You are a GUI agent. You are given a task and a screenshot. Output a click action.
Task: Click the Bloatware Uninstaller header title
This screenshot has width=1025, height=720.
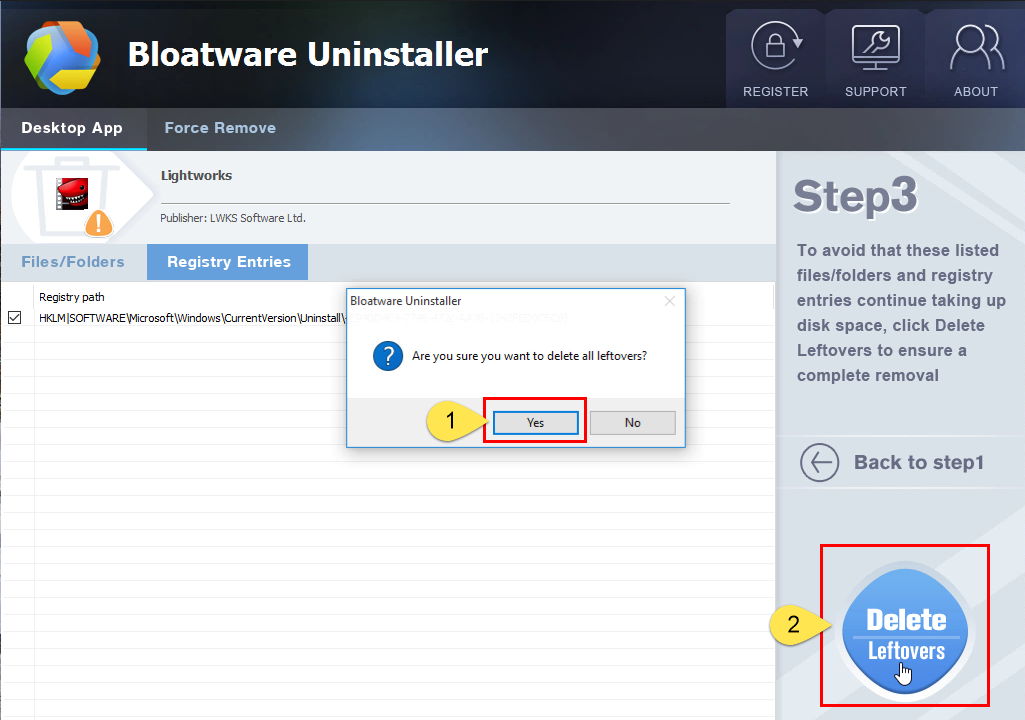pos(308,54)
